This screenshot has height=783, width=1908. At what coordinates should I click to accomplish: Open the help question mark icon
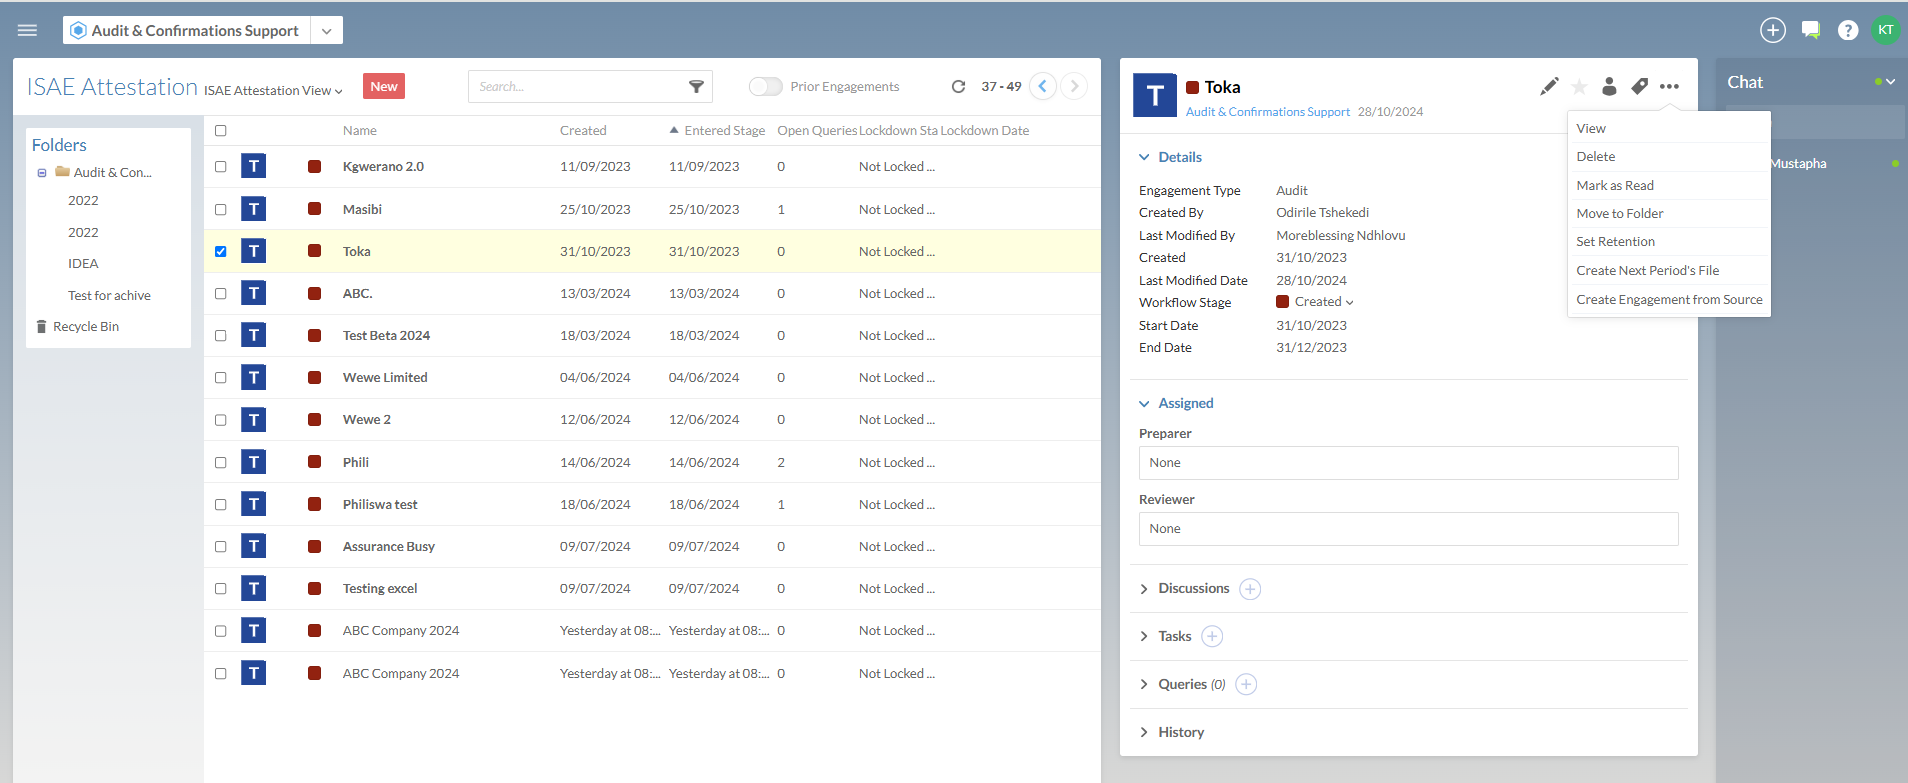tap(1848, 30)
